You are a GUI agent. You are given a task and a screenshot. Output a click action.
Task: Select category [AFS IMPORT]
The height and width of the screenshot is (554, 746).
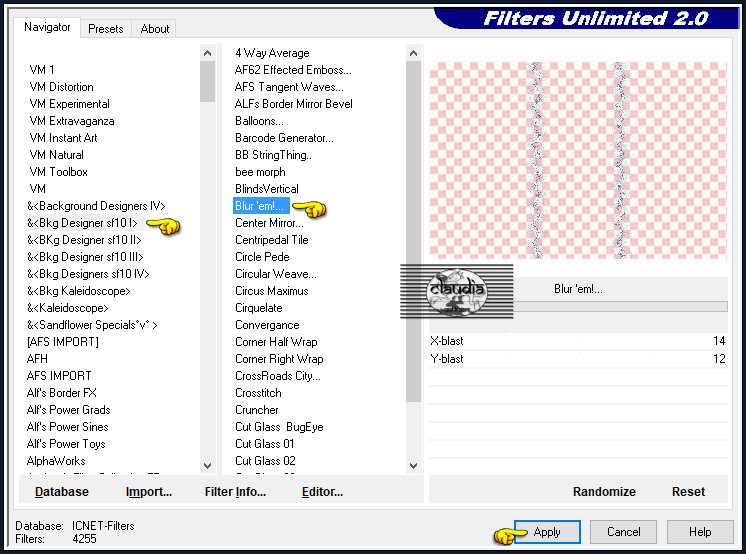pyautogui.click(x=63, y=342)
